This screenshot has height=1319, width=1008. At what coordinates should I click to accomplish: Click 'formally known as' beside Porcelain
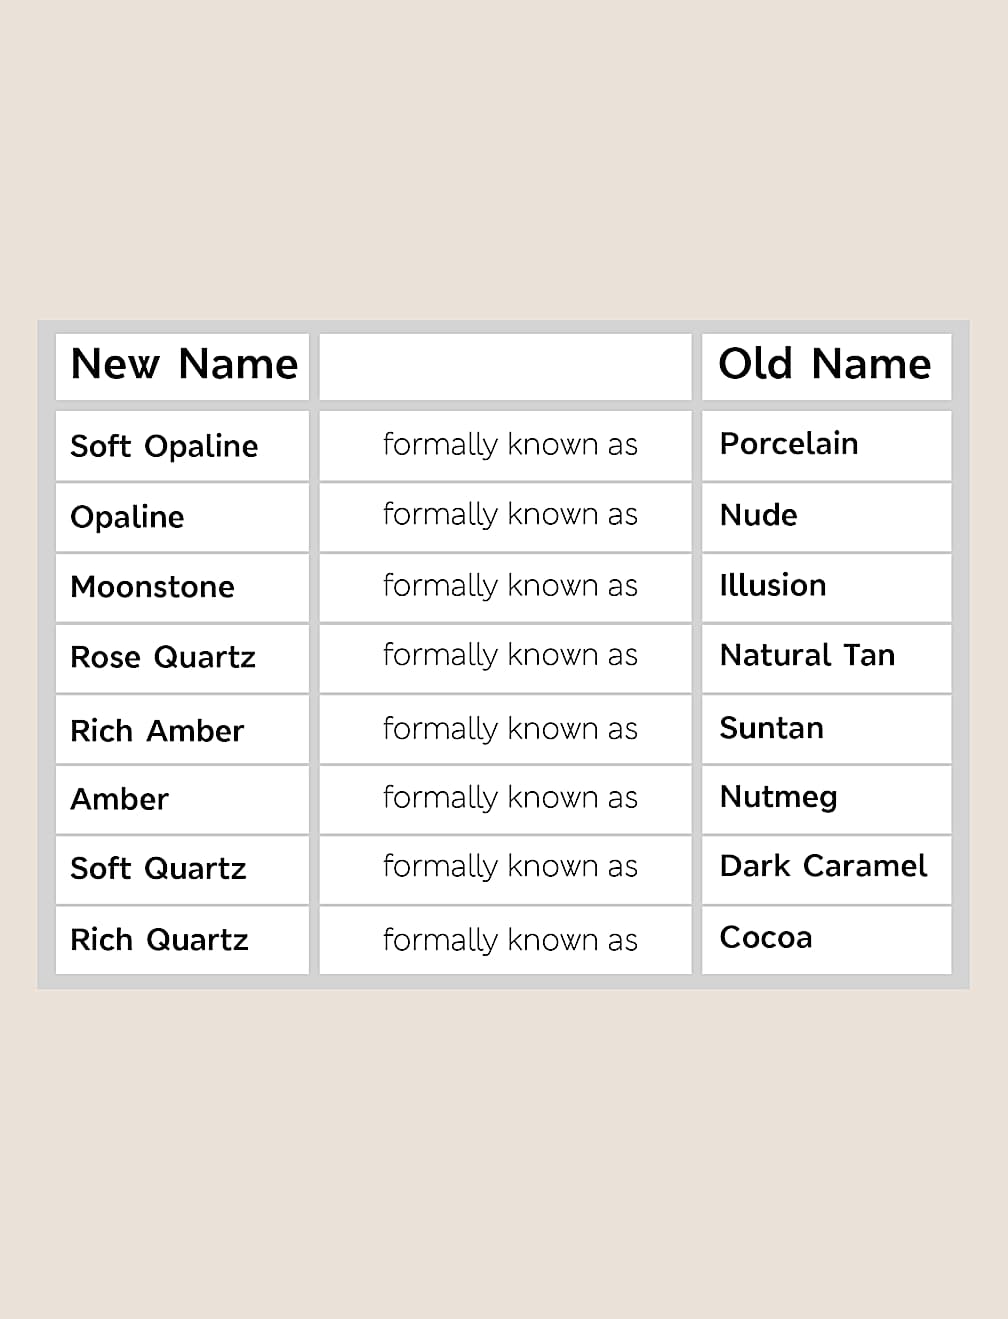click(510, 444)
